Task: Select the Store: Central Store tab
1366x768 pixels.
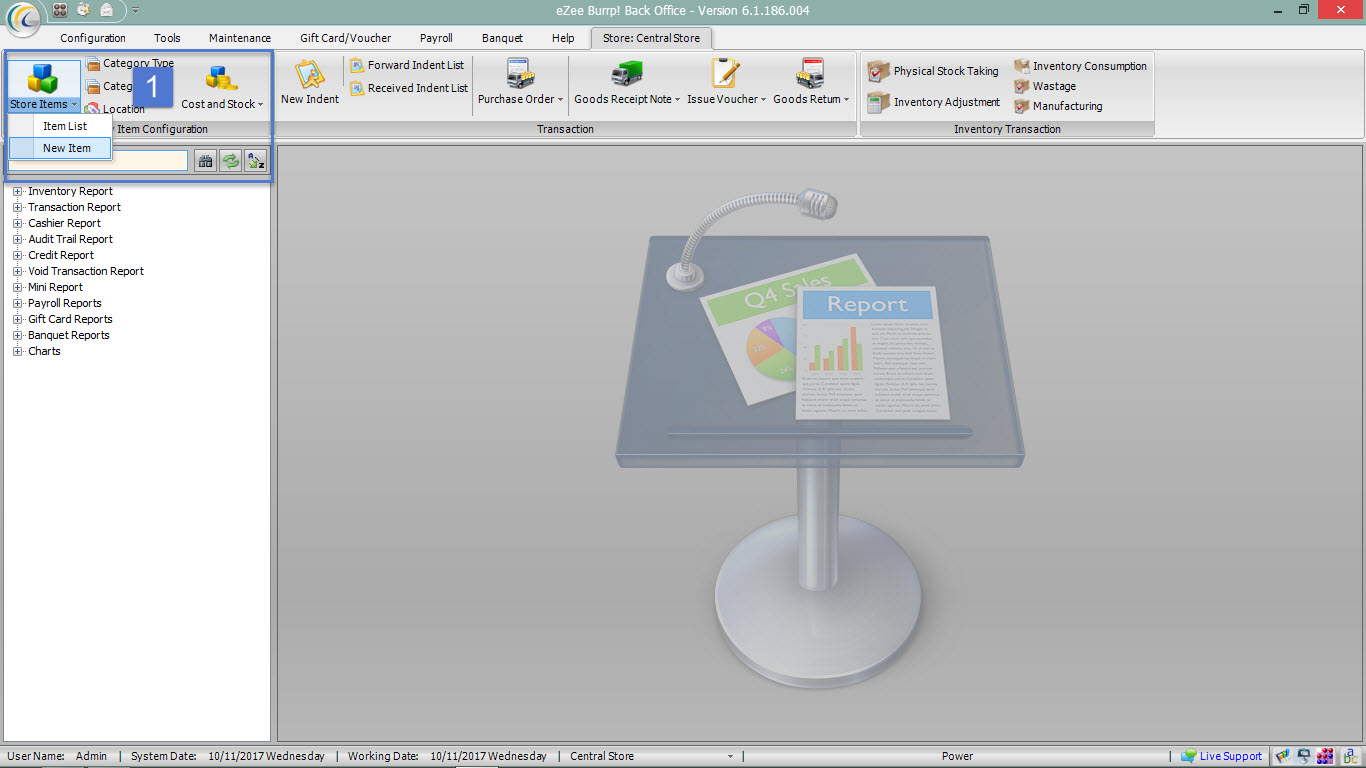Action: coord(651,38)
